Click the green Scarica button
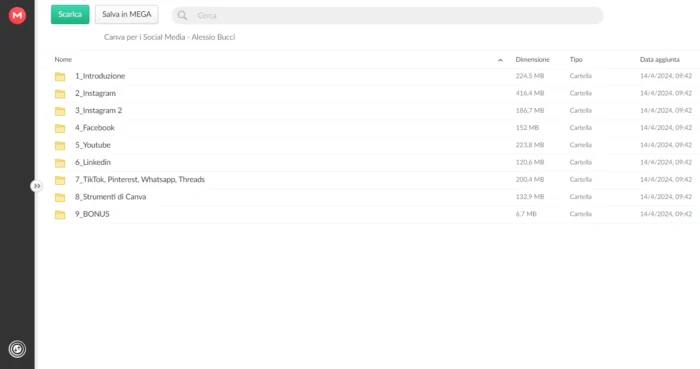 click(x=70, y=14)
